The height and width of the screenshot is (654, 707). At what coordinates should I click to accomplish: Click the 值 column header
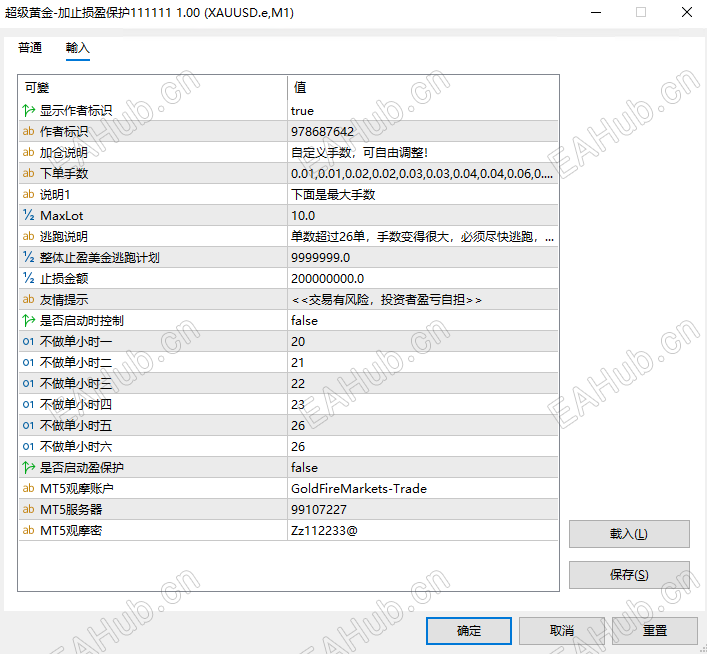click(423, 88)
